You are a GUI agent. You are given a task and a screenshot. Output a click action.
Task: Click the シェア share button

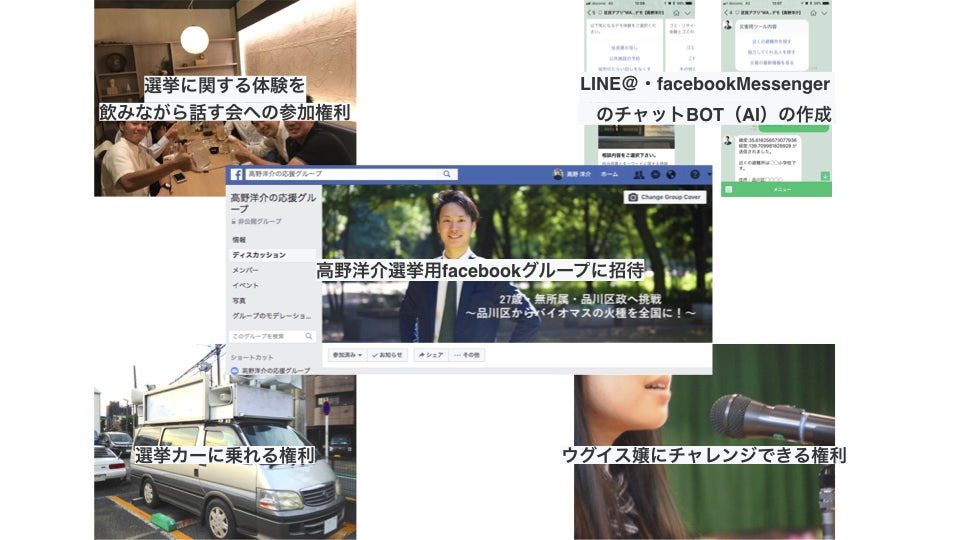coord(430,355)
